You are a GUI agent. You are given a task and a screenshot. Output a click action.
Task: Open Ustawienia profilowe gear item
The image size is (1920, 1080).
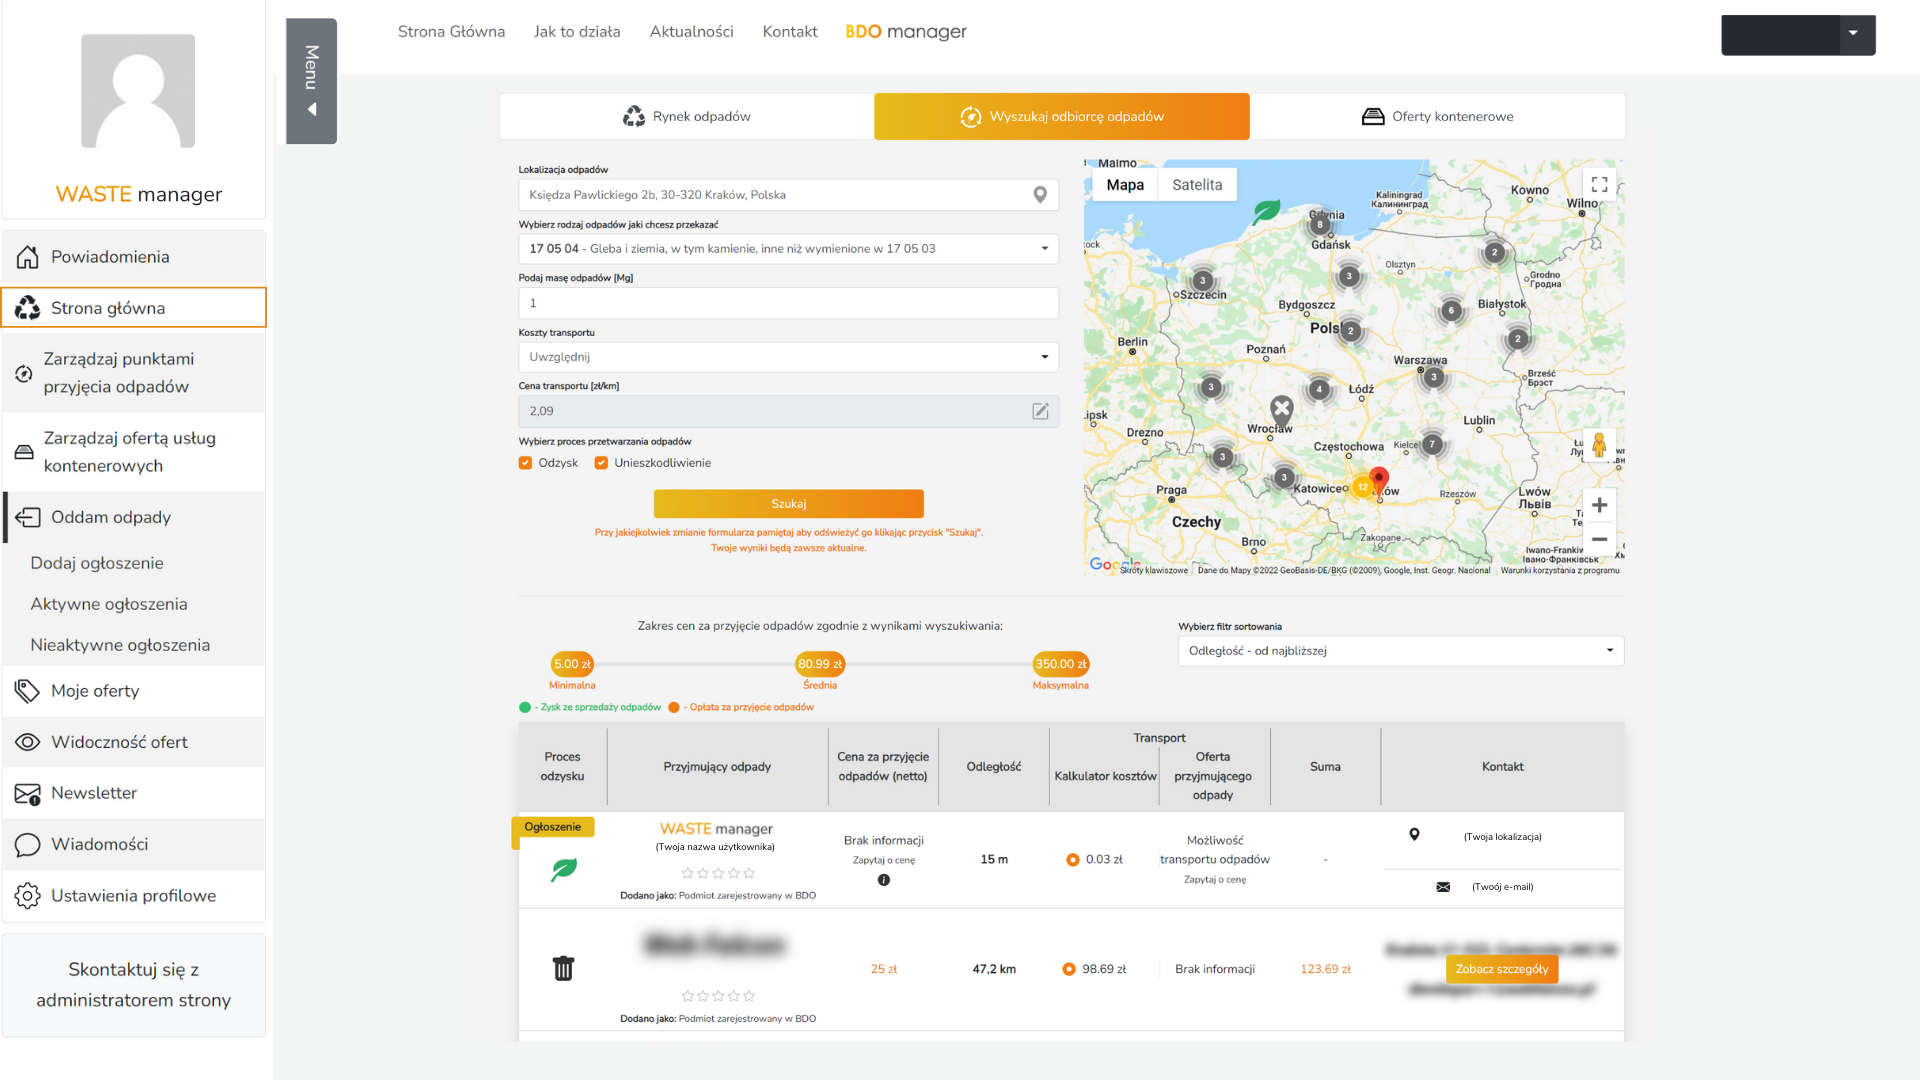pyautogui.click(x=134, y=896)
